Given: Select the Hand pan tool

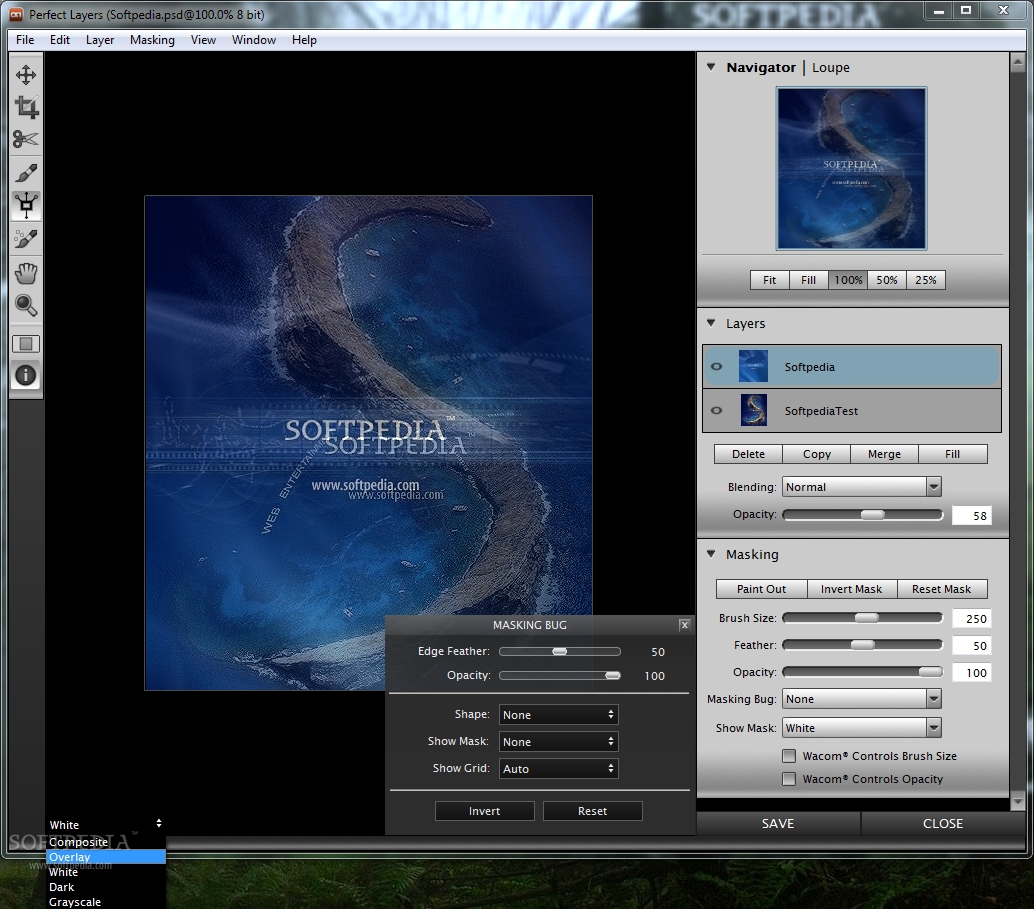Looking at the screenshot, I should pos(26,272).
